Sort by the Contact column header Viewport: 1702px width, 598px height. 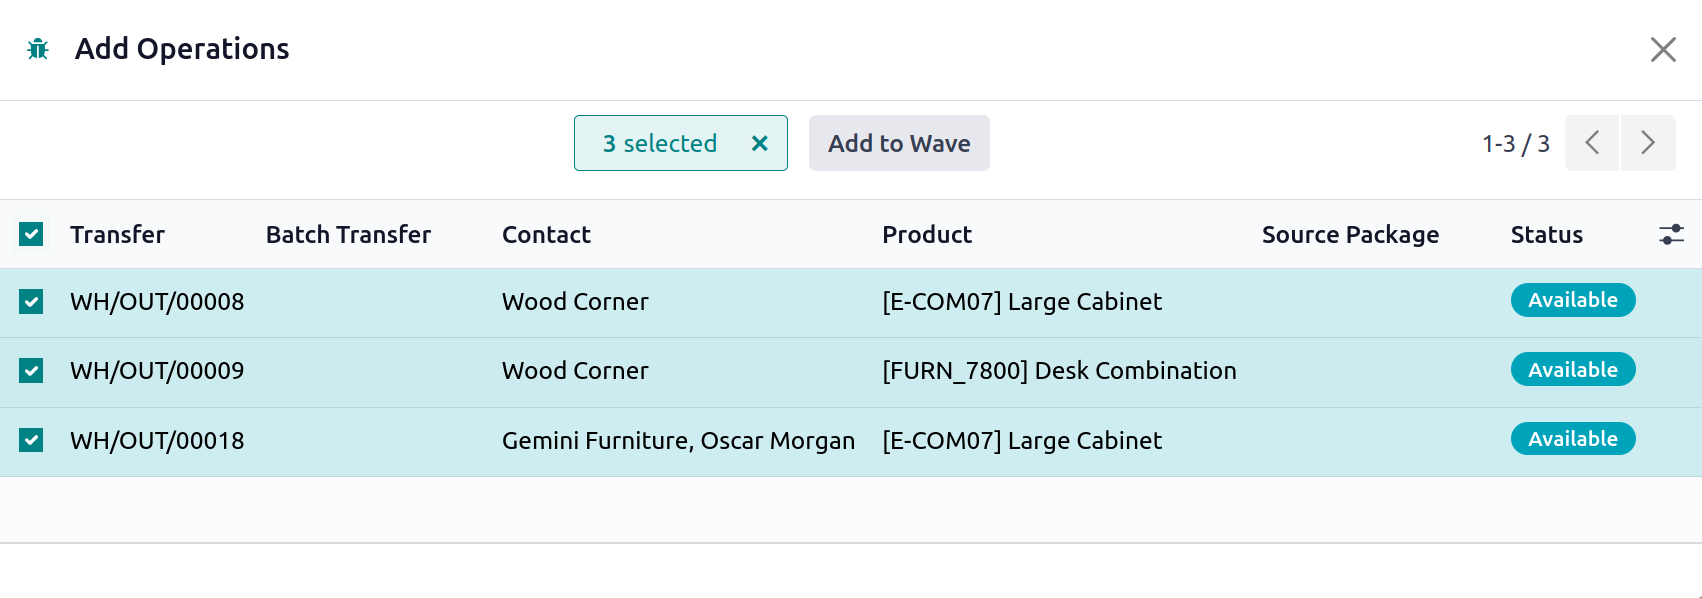[x=546, y=234]
